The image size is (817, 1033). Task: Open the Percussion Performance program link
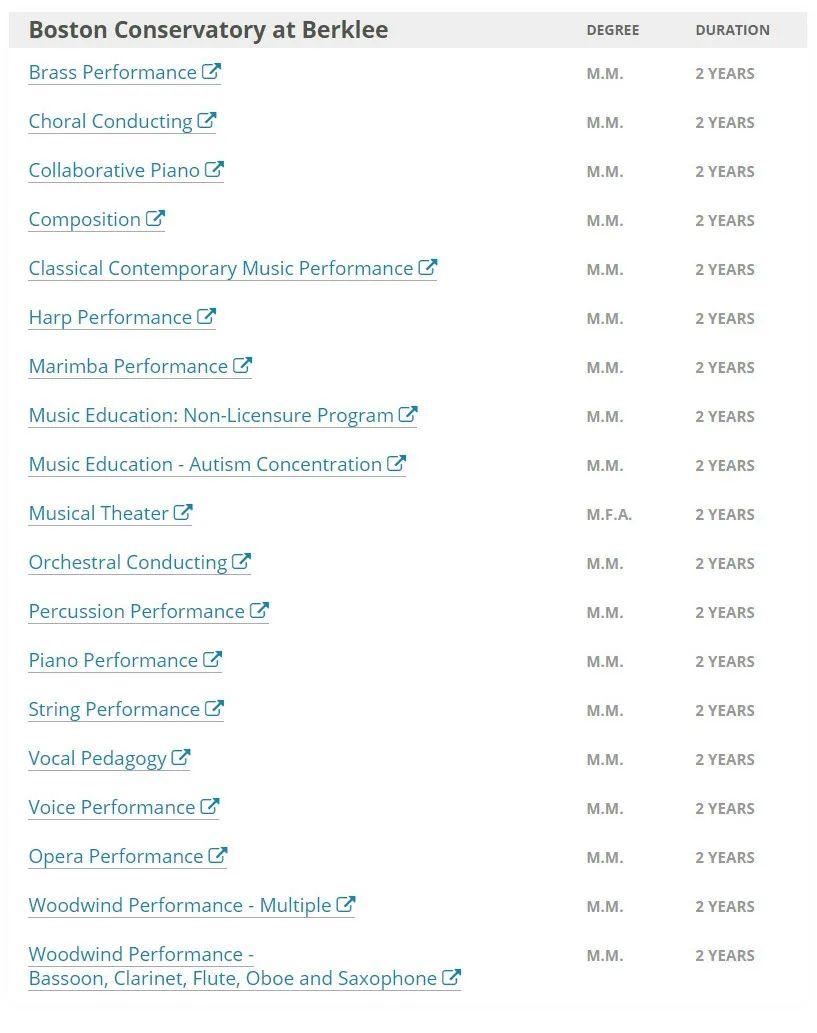click(136, 612)
